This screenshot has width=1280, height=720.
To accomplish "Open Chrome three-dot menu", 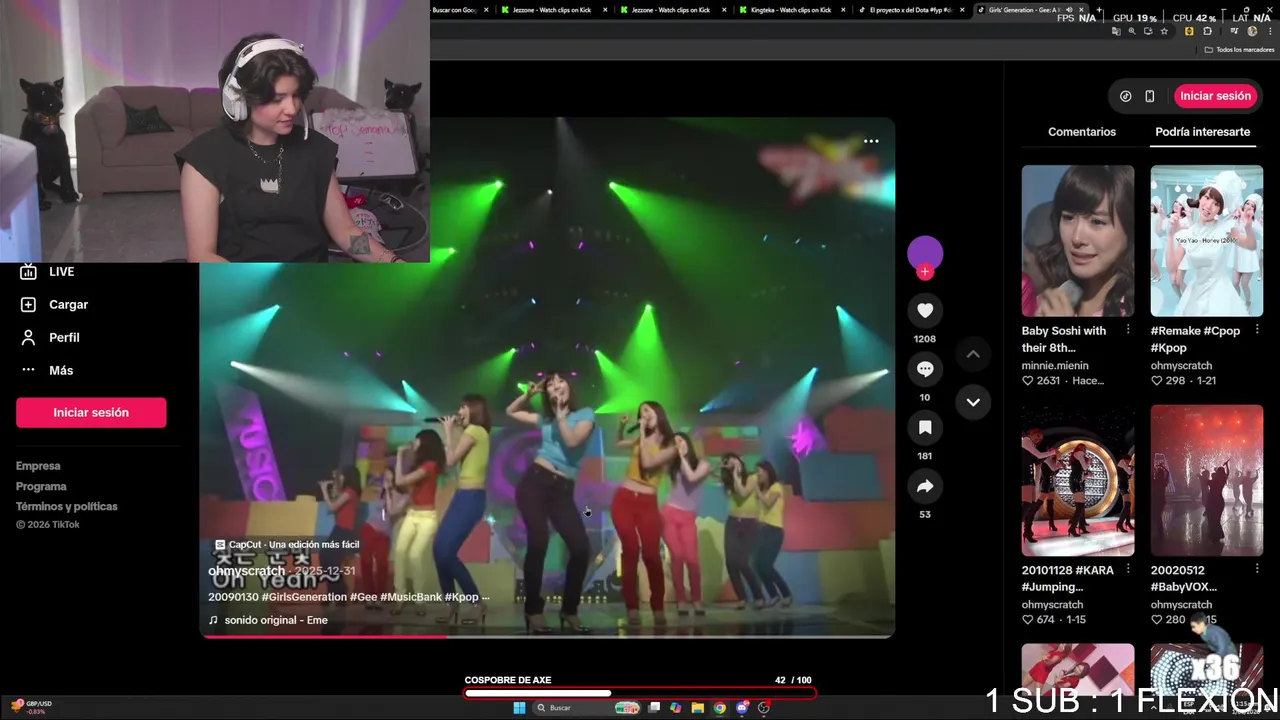I will 1268,31.
